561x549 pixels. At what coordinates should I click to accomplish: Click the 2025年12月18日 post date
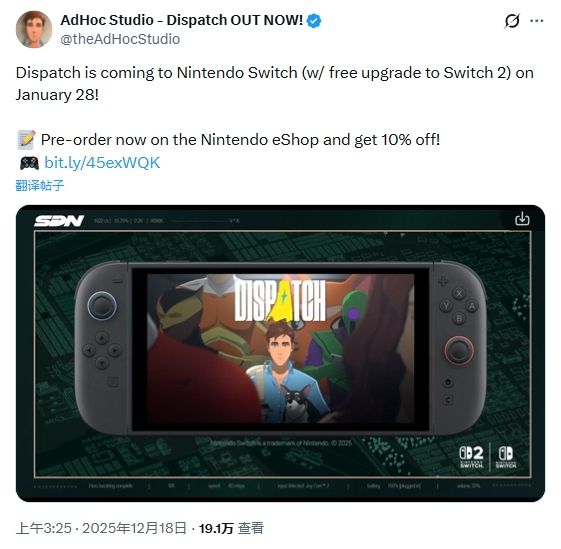(135, 529)
